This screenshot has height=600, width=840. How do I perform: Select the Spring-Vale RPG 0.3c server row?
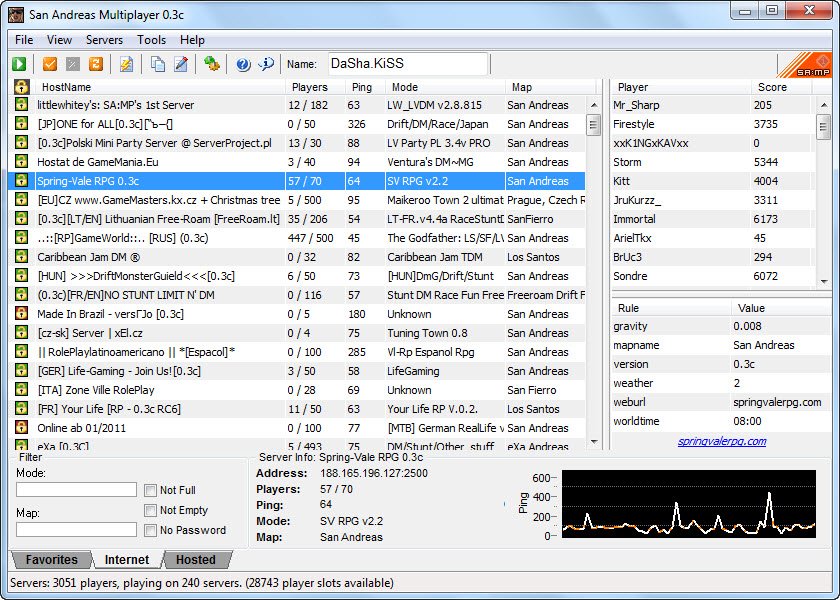point(297,181)
